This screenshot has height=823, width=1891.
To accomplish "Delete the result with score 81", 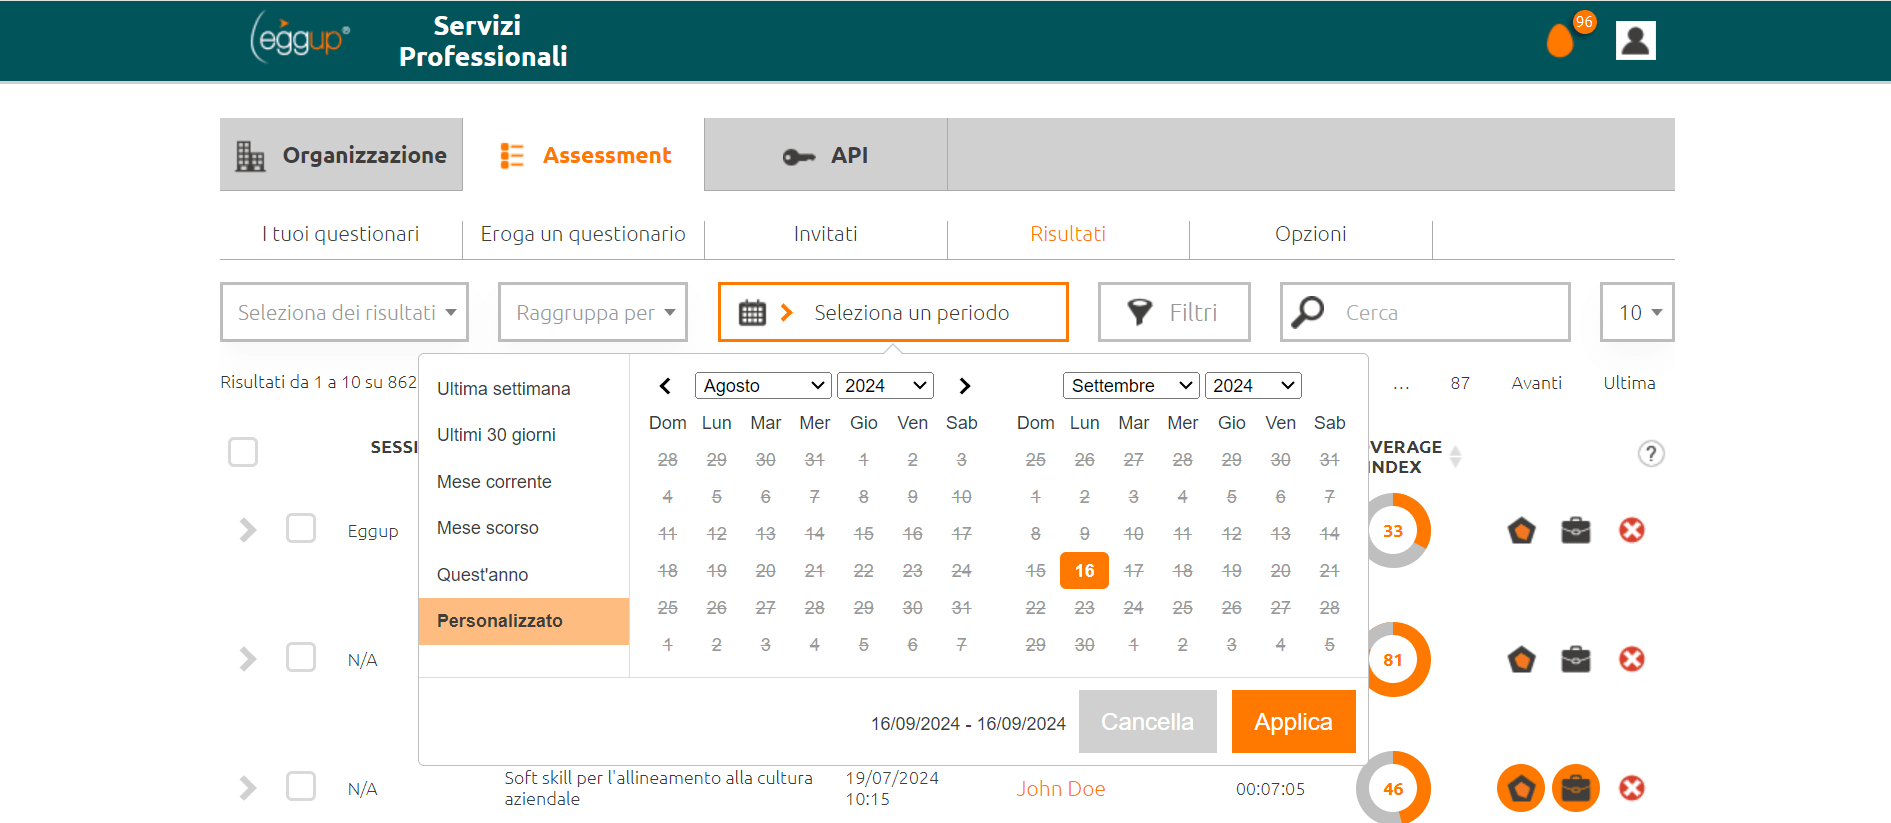I will pyautogui.click(x=1632, y=659).
